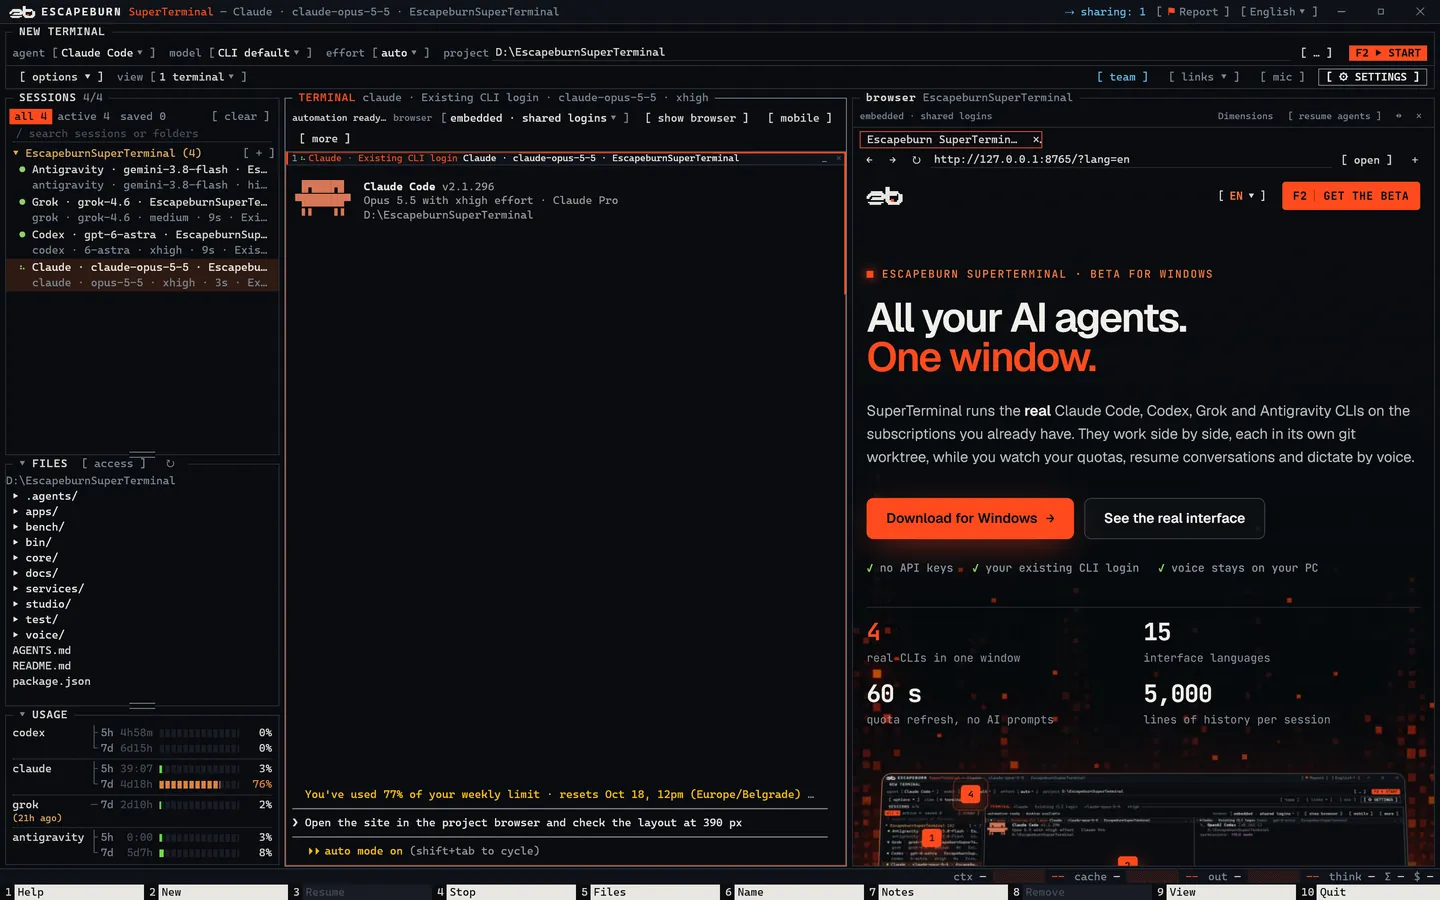Screen dimensions: 1440x900
Task: Refresh the FILES panel
Action: [x=170, y=464]
